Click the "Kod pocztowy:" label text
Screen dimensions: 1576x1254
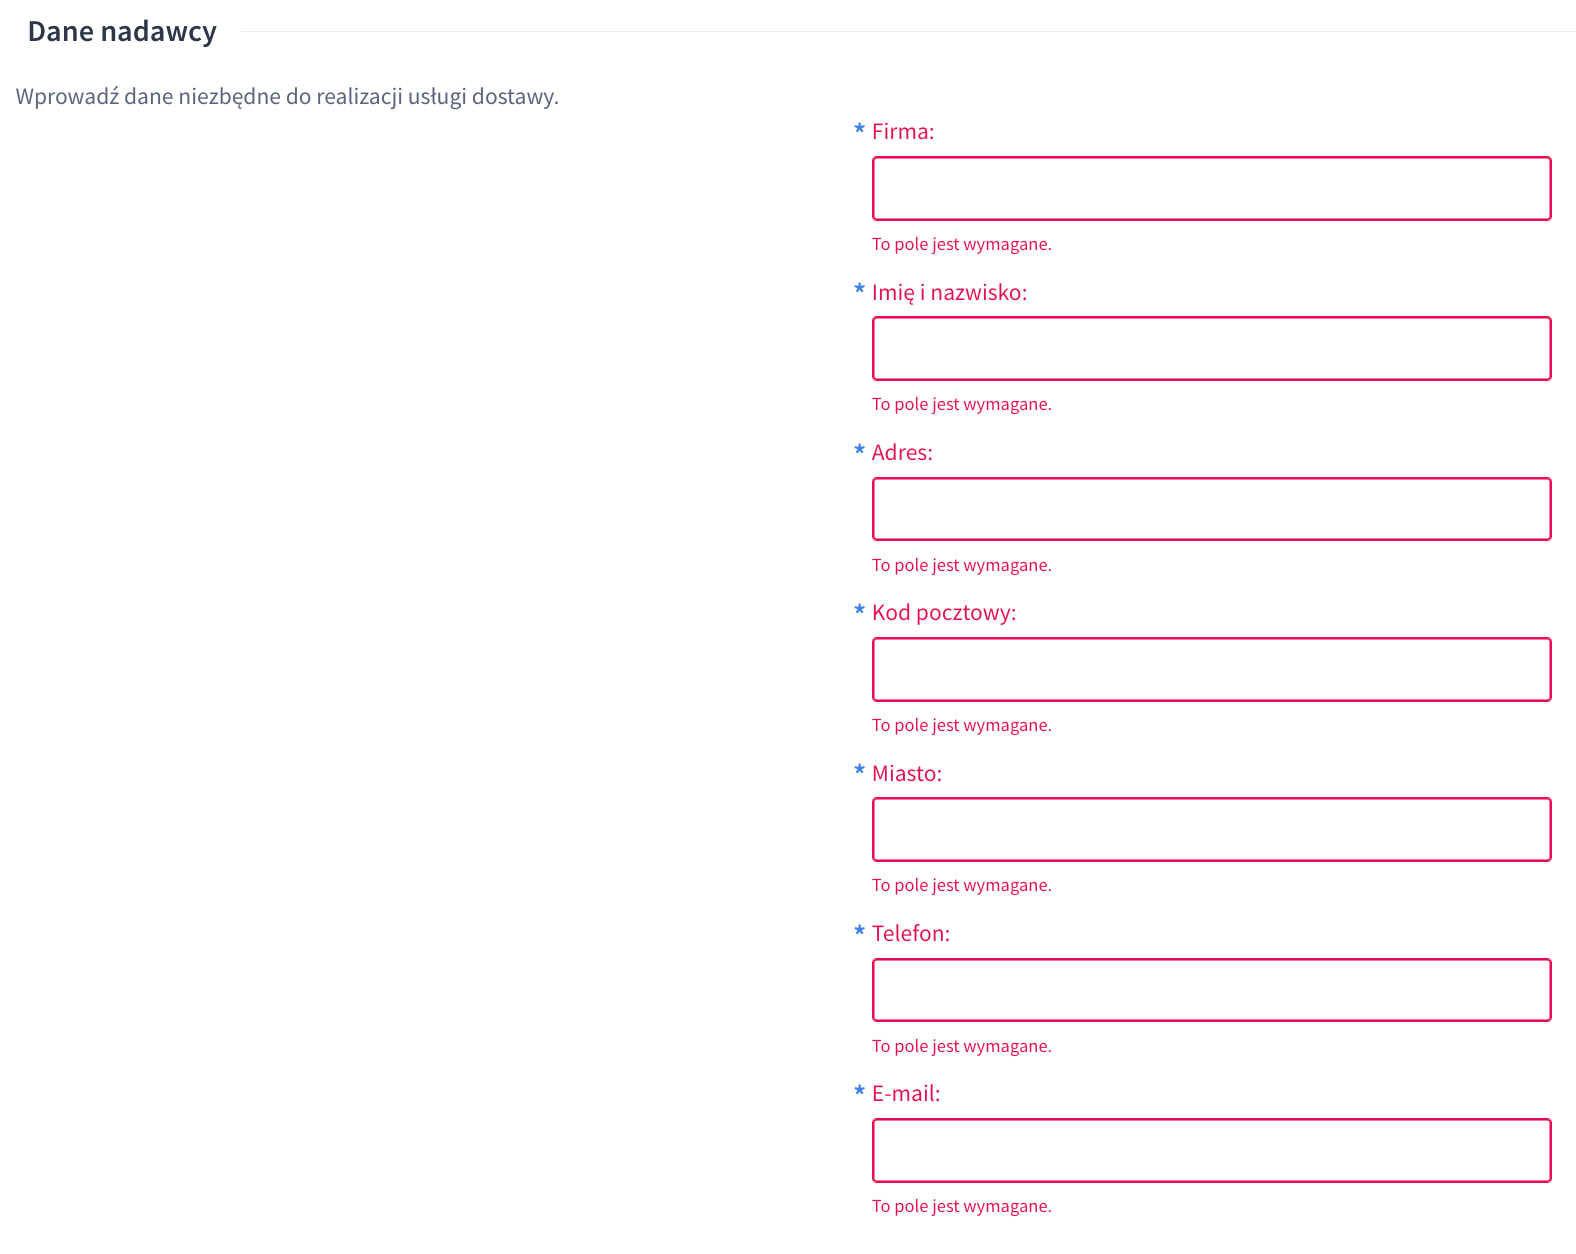(x=943, y=612)
